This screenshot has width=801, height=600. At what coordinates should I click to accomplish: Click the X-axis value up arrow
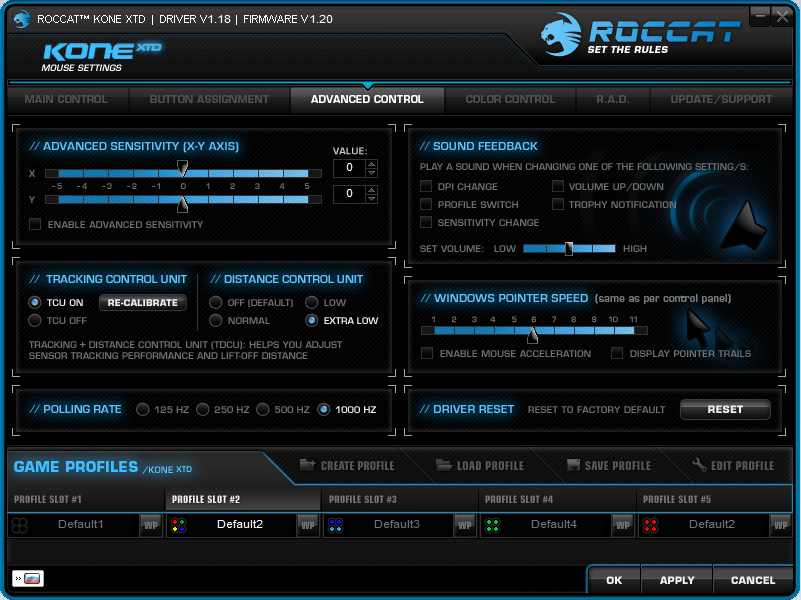coord(372,163)
